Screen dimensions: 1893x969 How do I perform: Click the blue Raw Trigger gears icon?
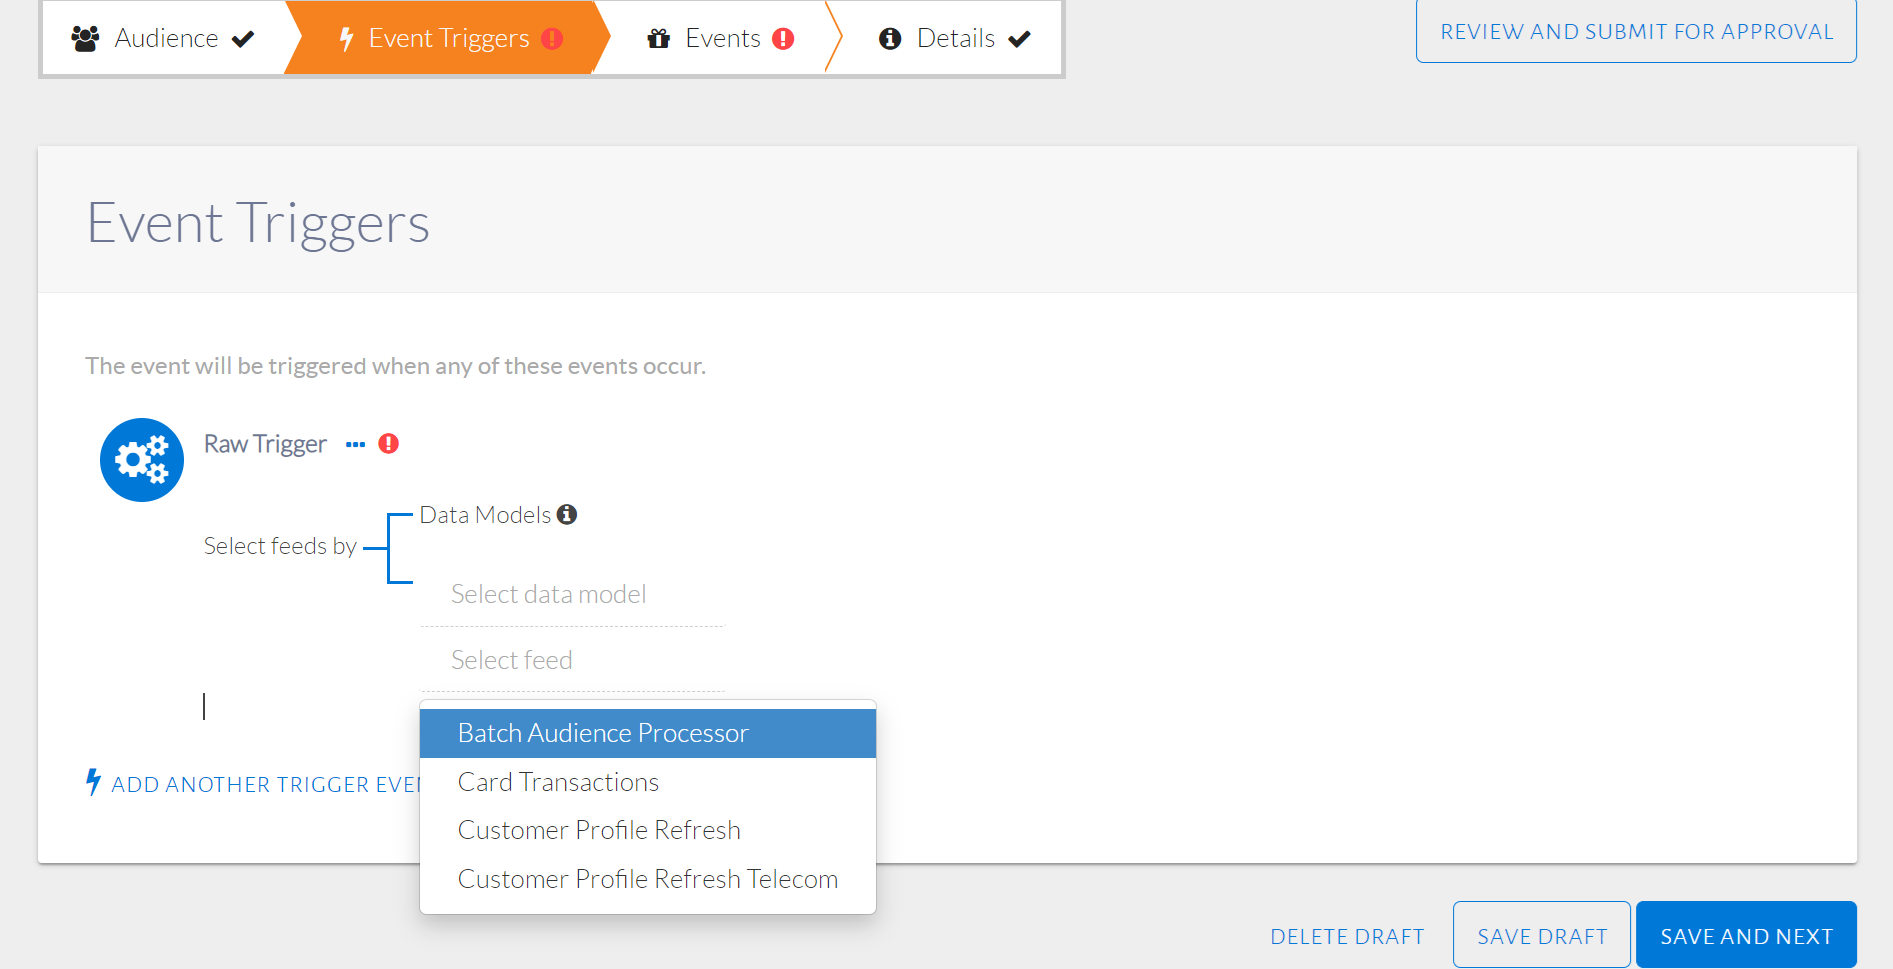point(142,460)
